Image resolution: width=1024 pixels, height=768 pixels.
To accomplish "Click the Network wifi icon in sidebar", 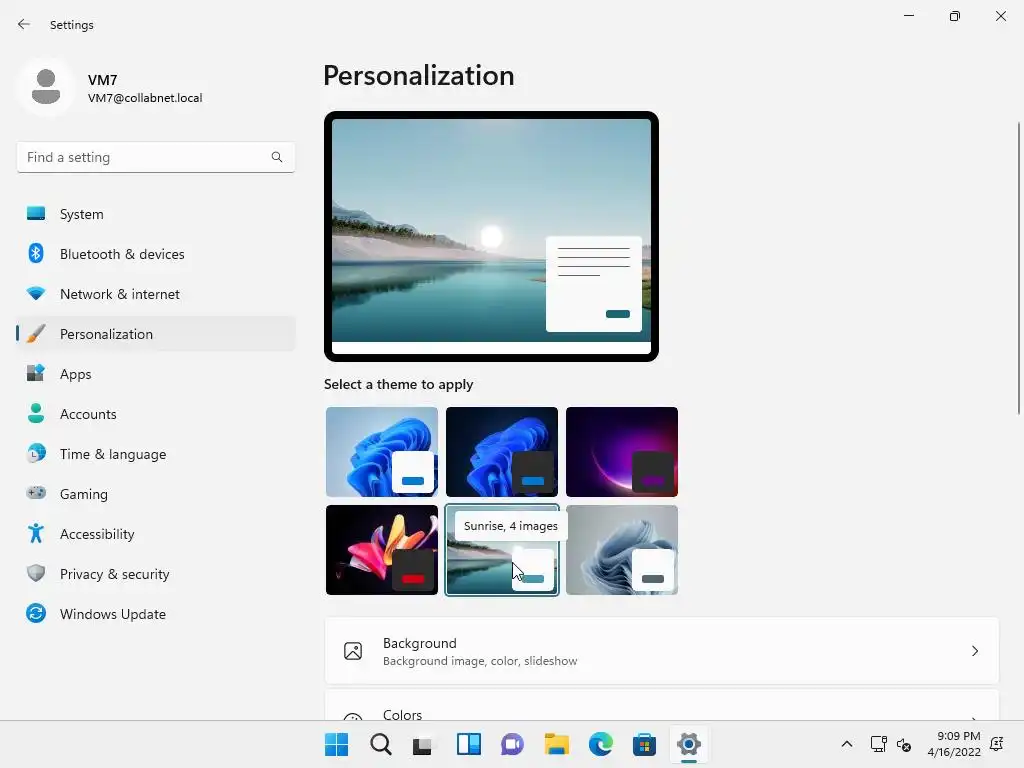I will point(36,294).
